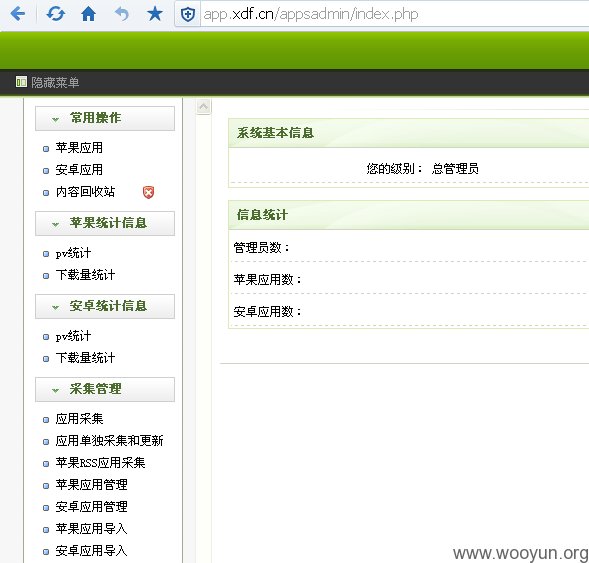Click the 安卓统计信息 section header
Viewport: 589px width, 563px height.
point(105,306)
